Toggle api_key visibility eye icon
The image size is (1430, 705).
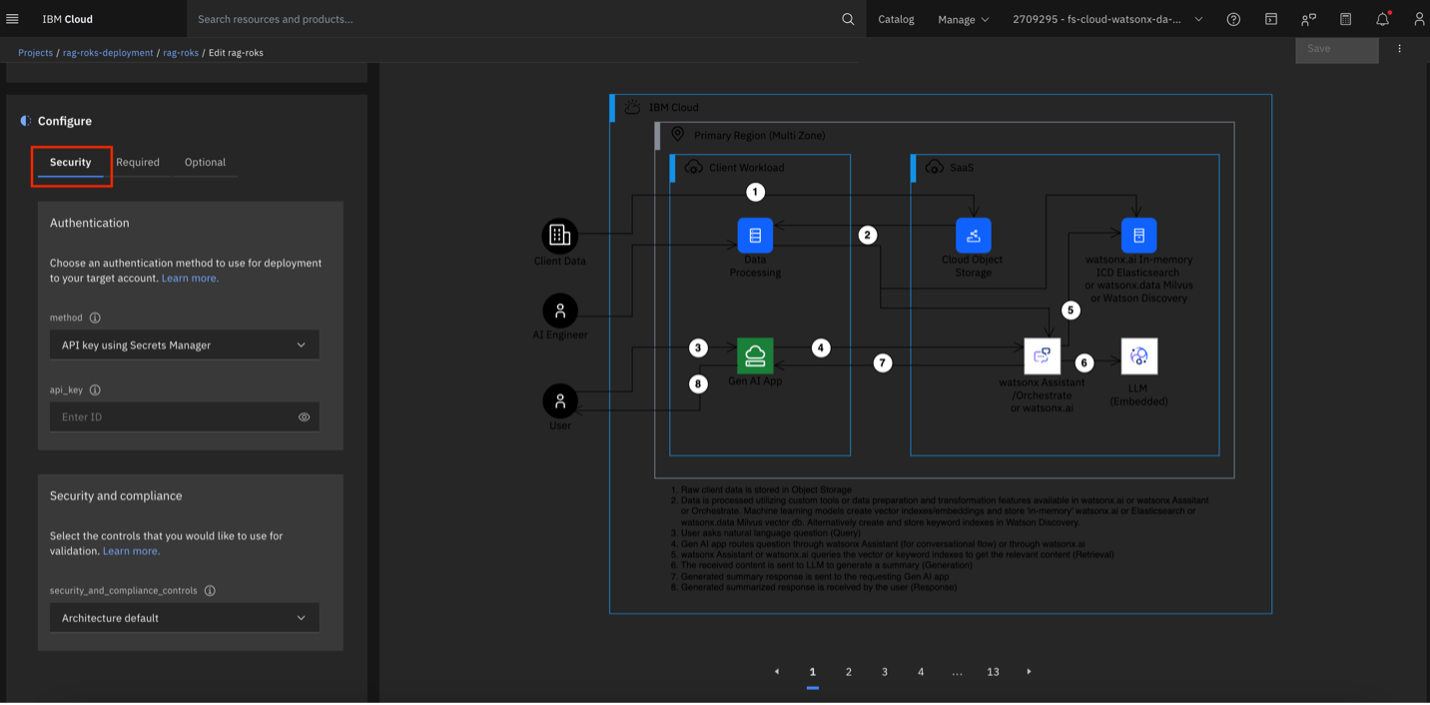[x=304, y=417]
